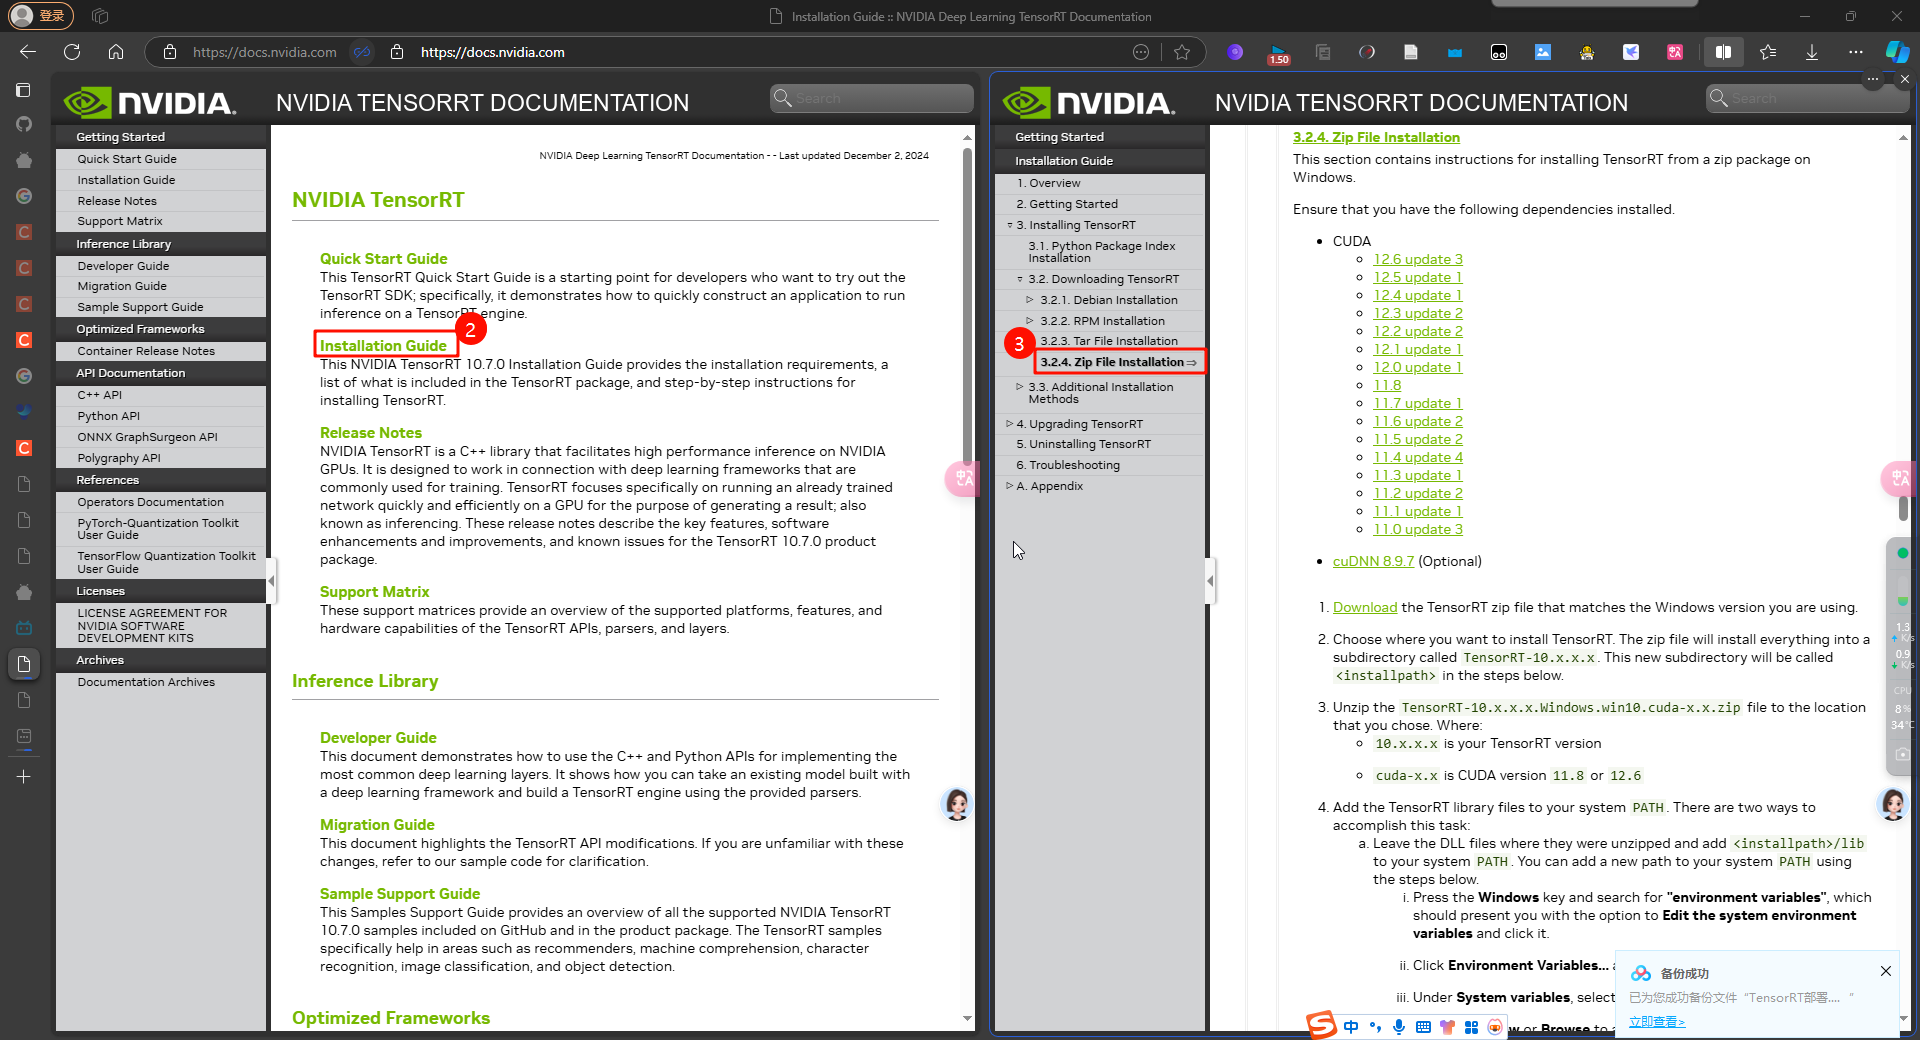Switch to the topmost Google vertical tab
This screenshot has width=1920, height=1040.
click(24, 196)
